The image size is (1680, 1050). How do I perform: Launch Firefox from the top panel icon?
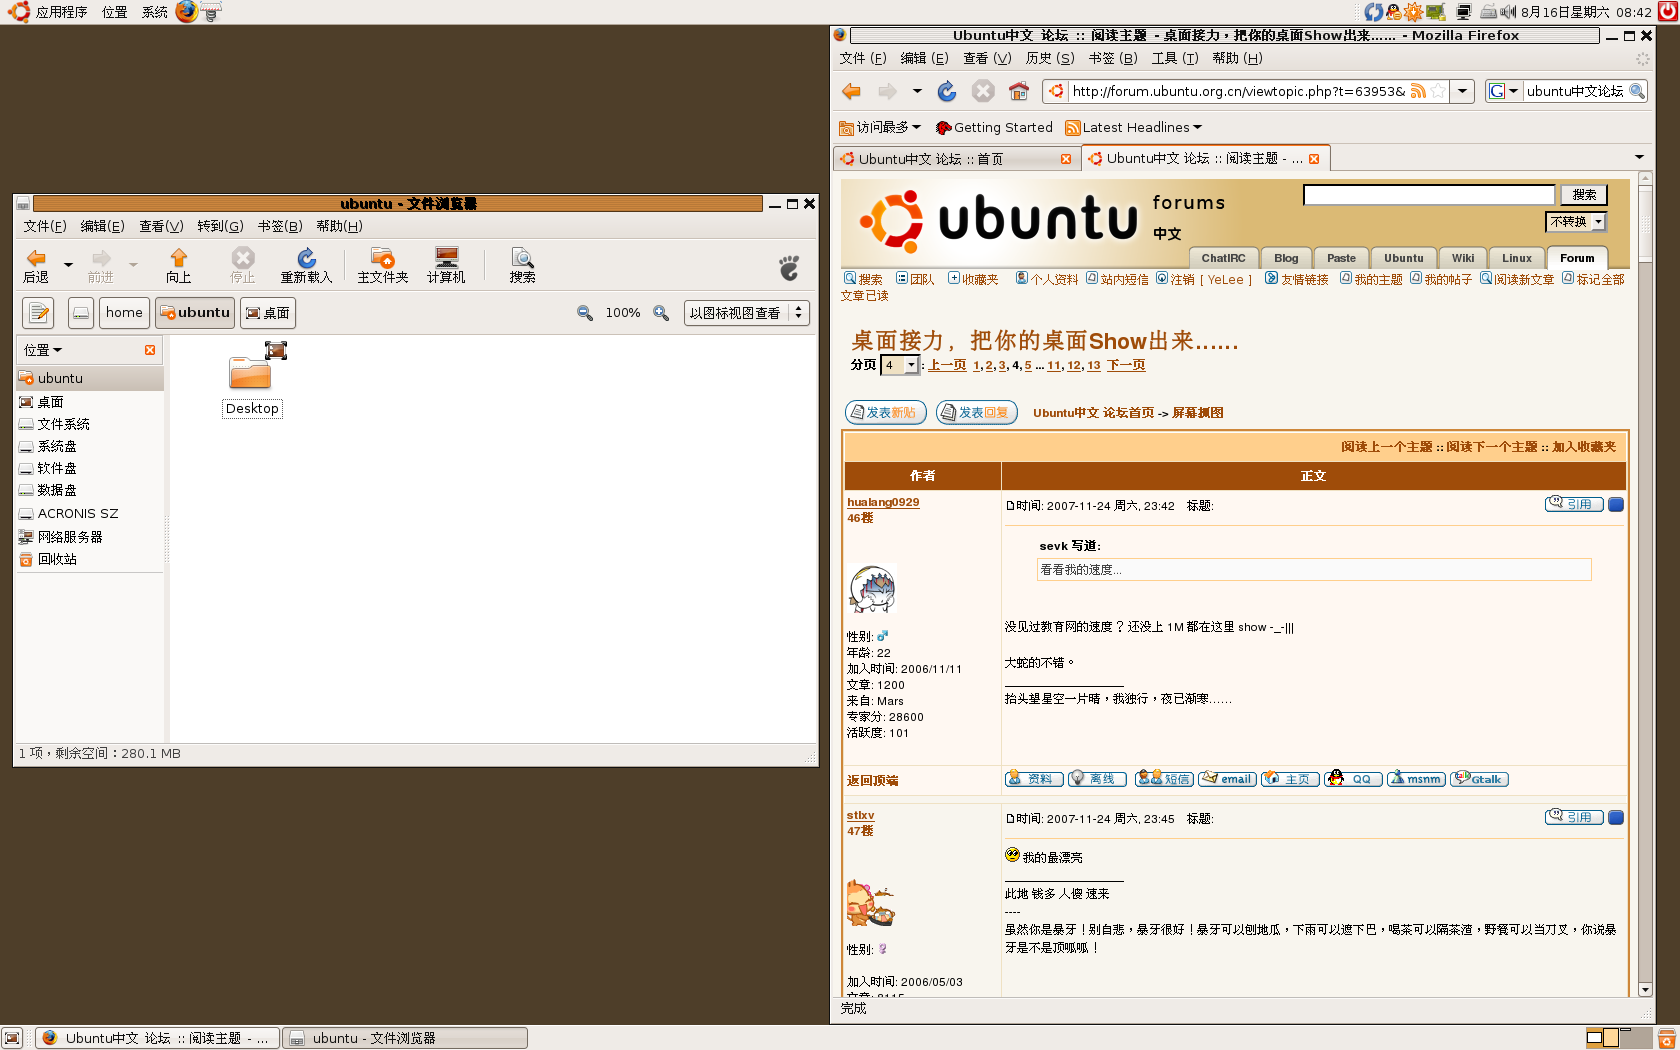(x=186, y=12)
